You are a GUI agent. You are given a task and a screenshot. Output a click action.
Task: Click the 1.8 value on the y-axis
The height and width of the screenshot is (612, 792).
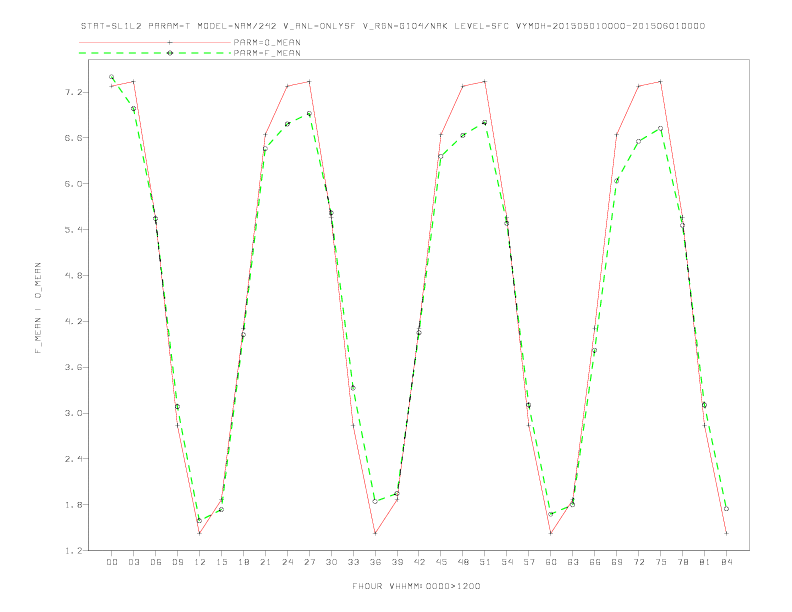tap(73, 504)
